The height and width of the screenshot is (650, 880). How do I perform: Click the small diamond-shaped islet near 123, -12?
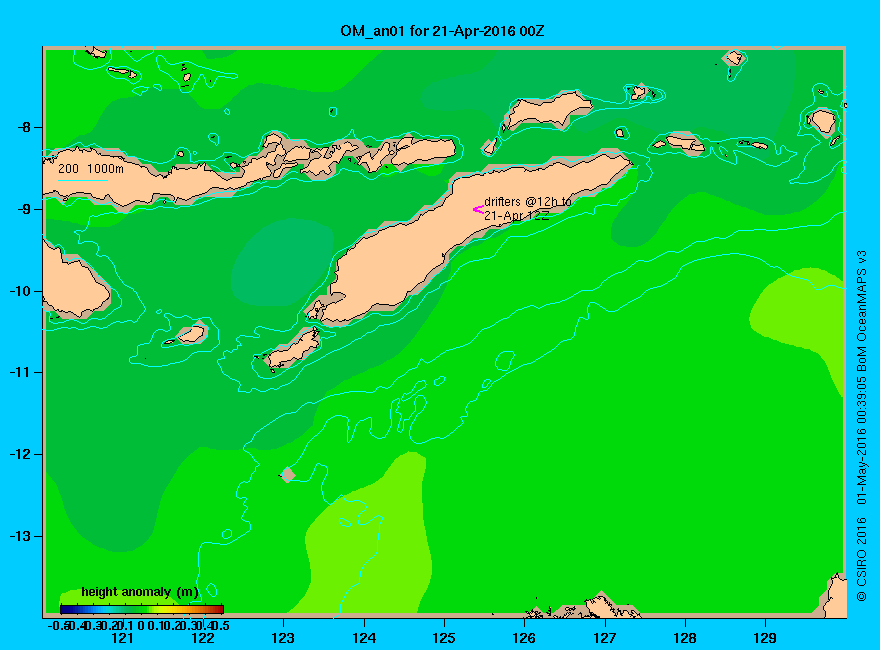pos(288,475)
